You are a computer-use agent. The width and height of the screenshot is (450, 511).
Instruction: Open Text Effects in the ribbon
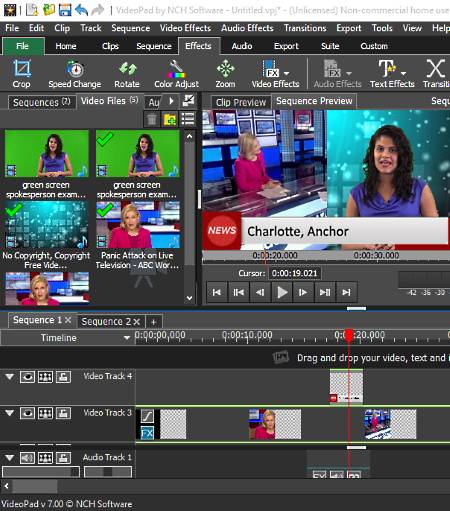392,73
